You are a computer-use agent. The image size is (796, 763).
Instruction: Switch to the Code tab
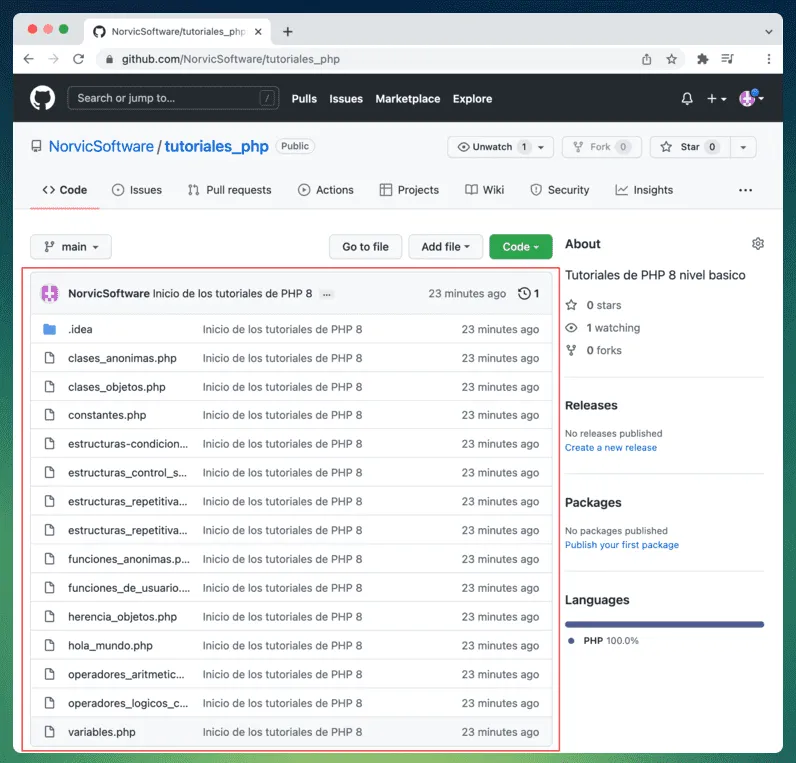[64, 190]
